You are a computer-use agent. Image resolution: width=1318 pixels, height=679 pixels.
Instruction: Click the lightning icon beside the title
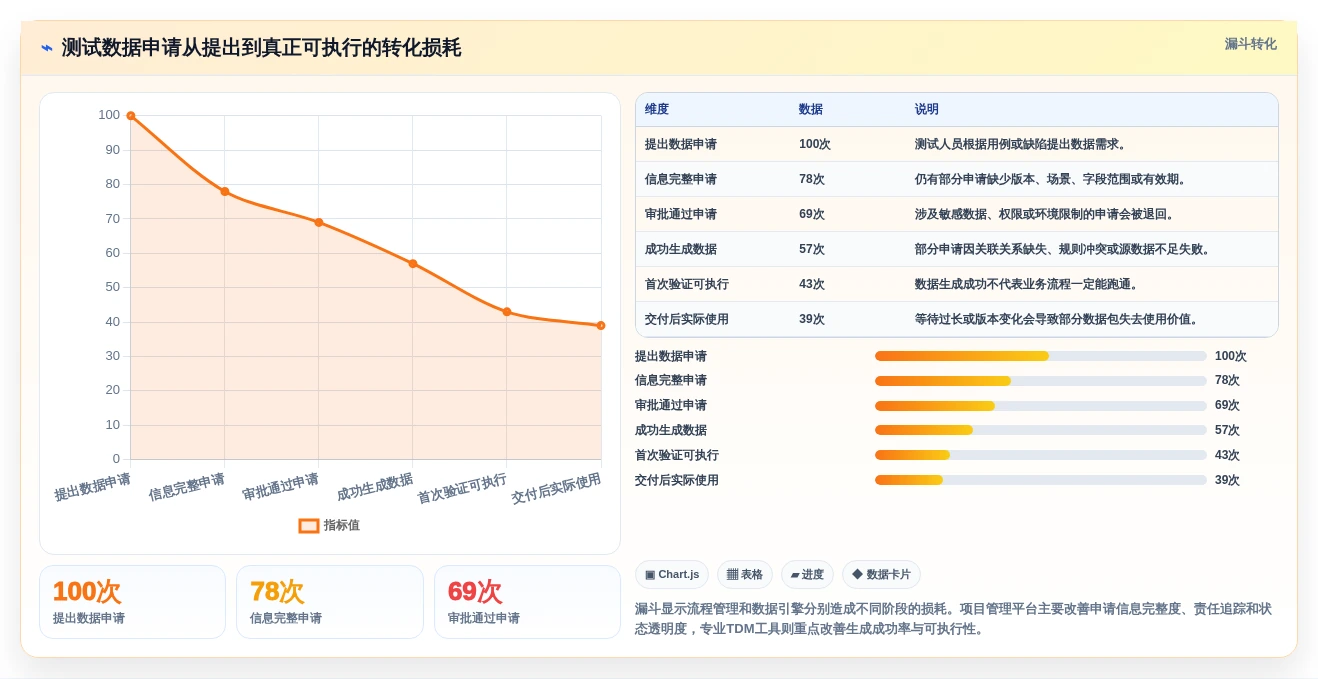pyautogui.click(x=47, y=48)
